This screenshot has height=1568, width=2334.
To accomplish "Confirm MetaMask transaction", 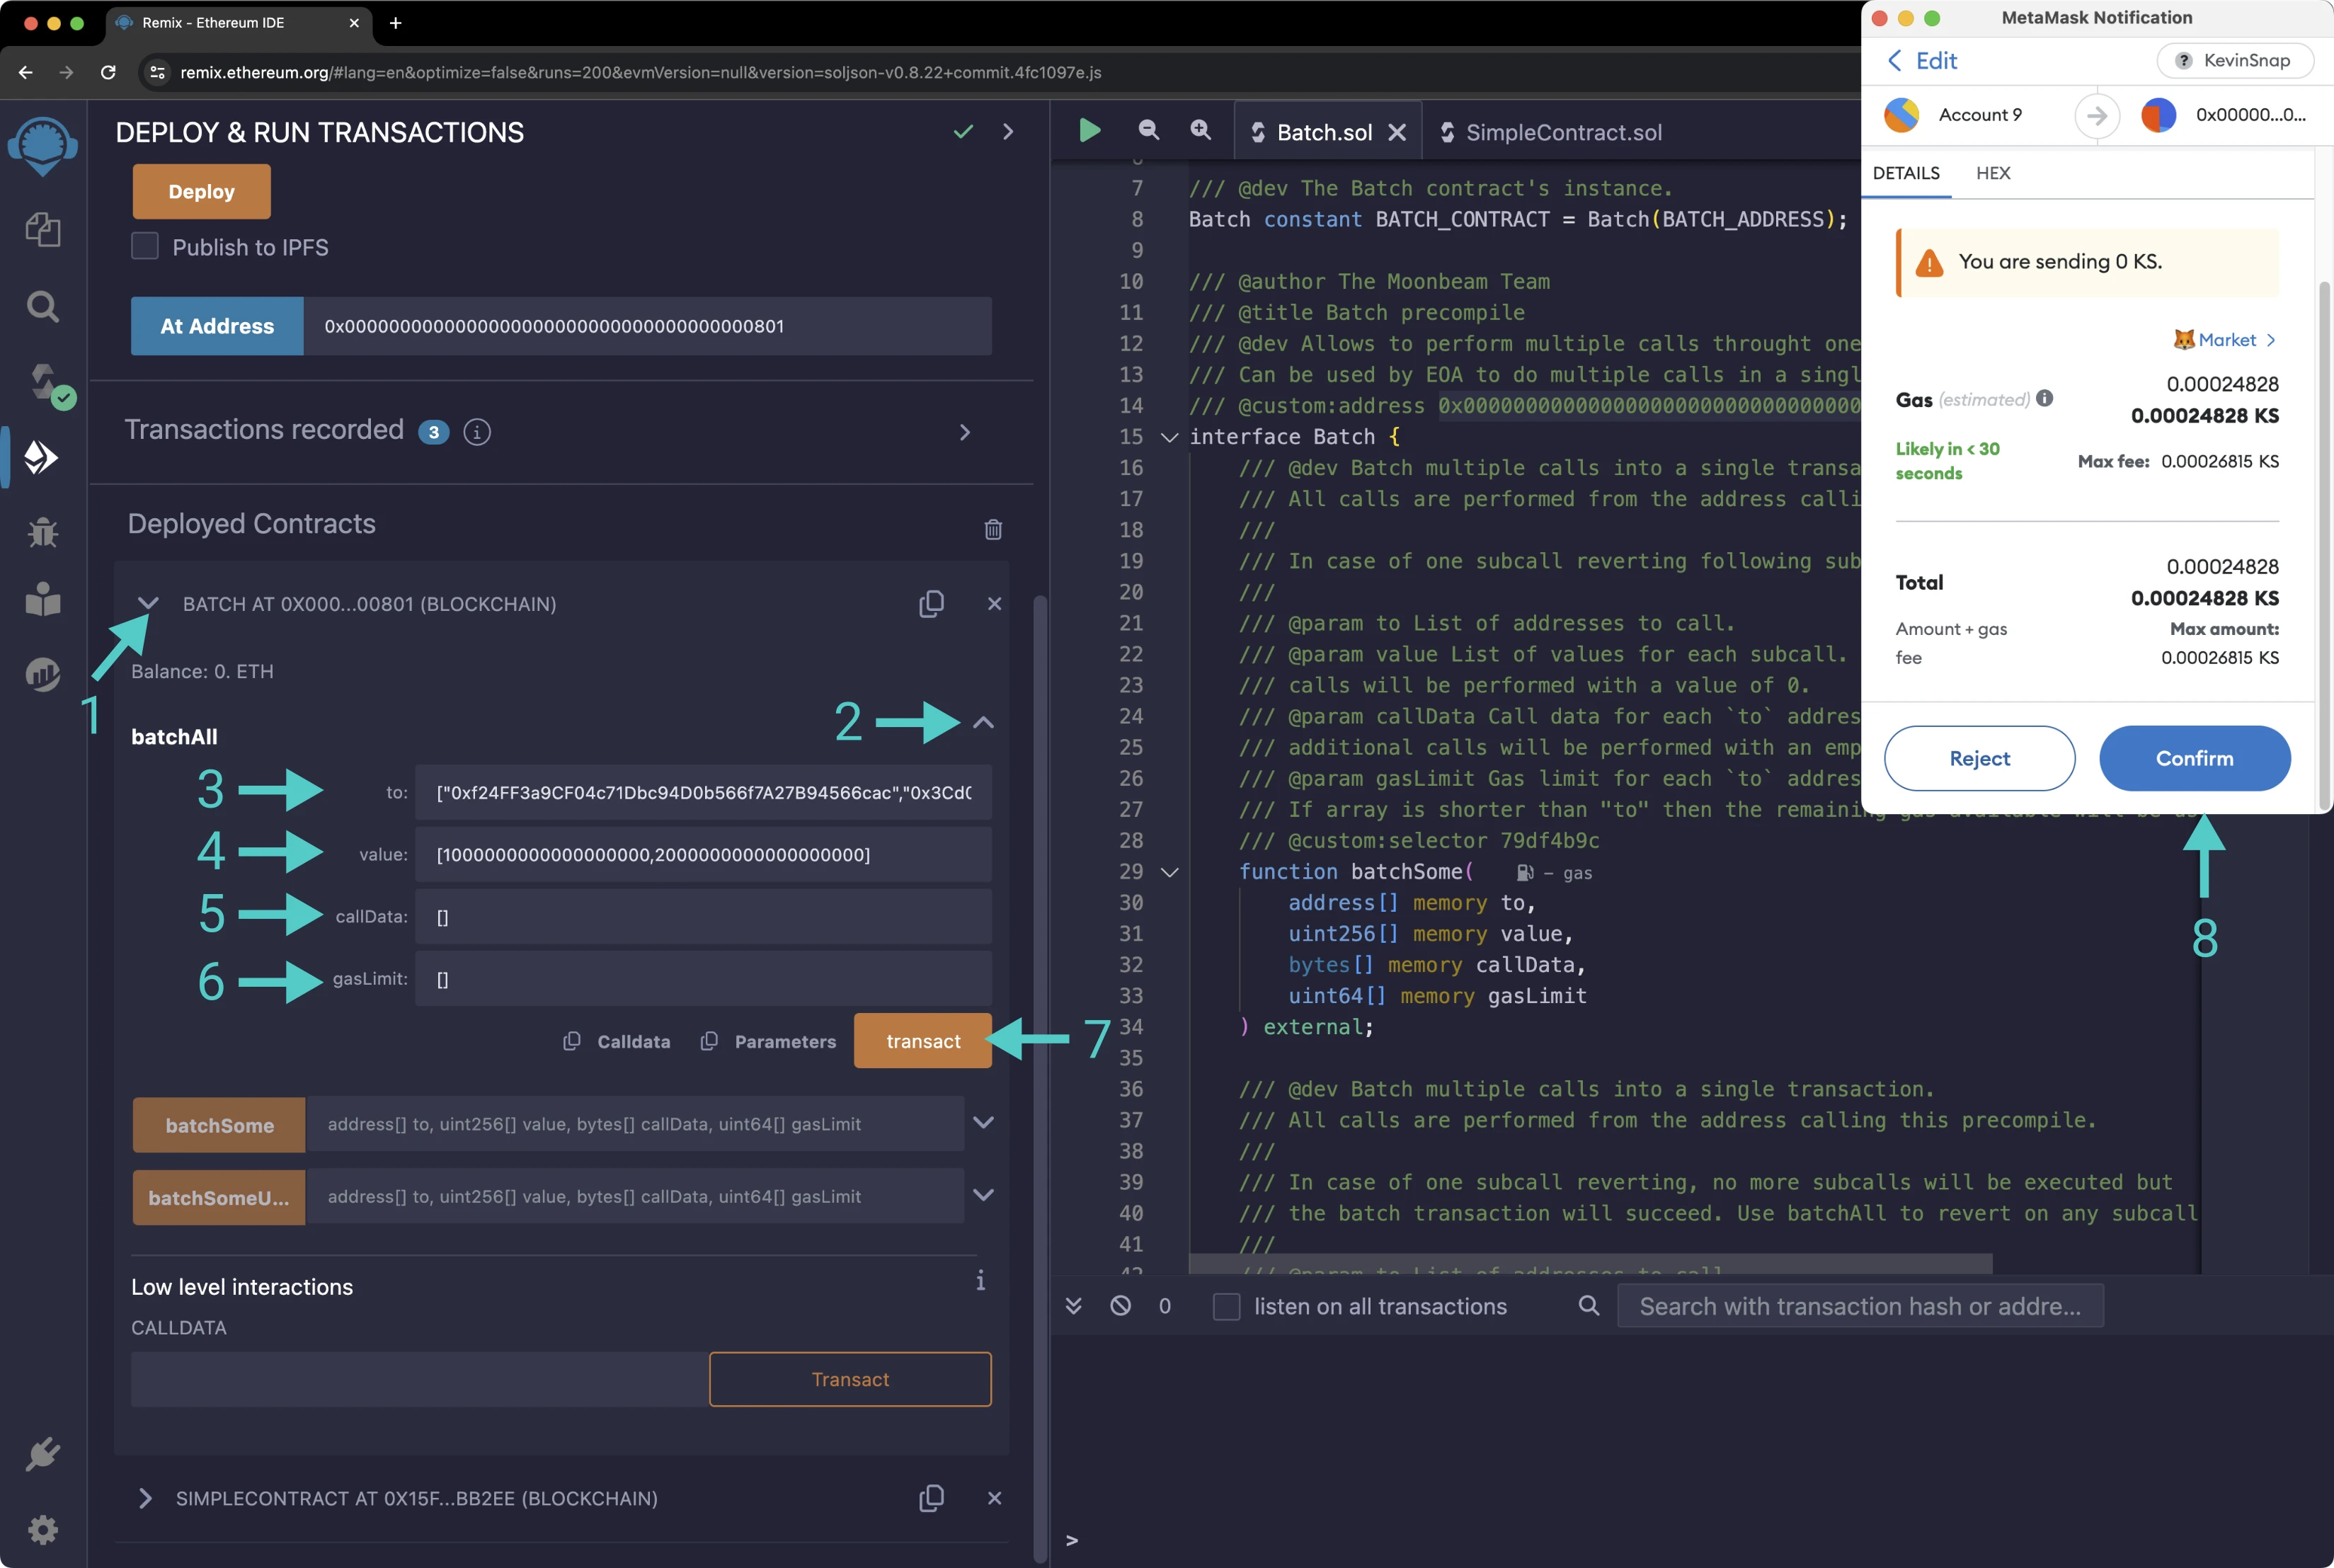I will (x=2195, y=758).
